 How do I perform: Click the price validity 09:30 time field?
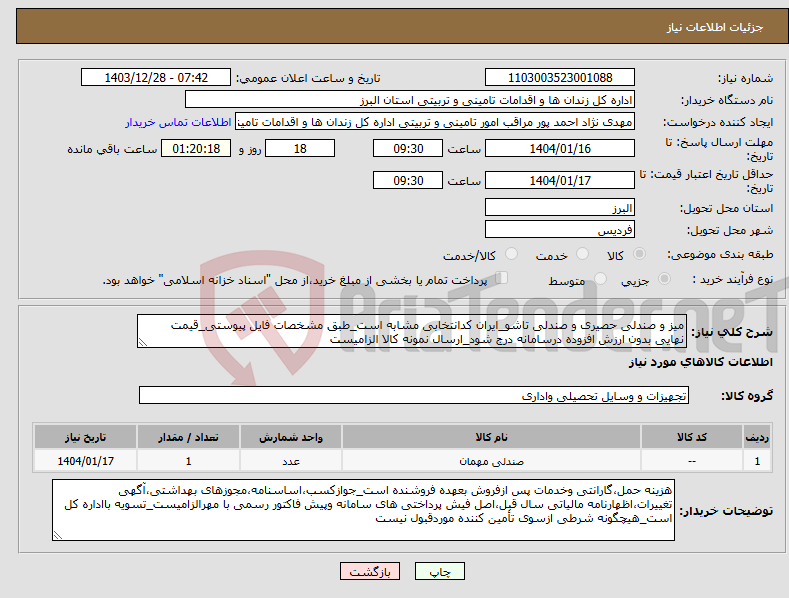(408, 180)
